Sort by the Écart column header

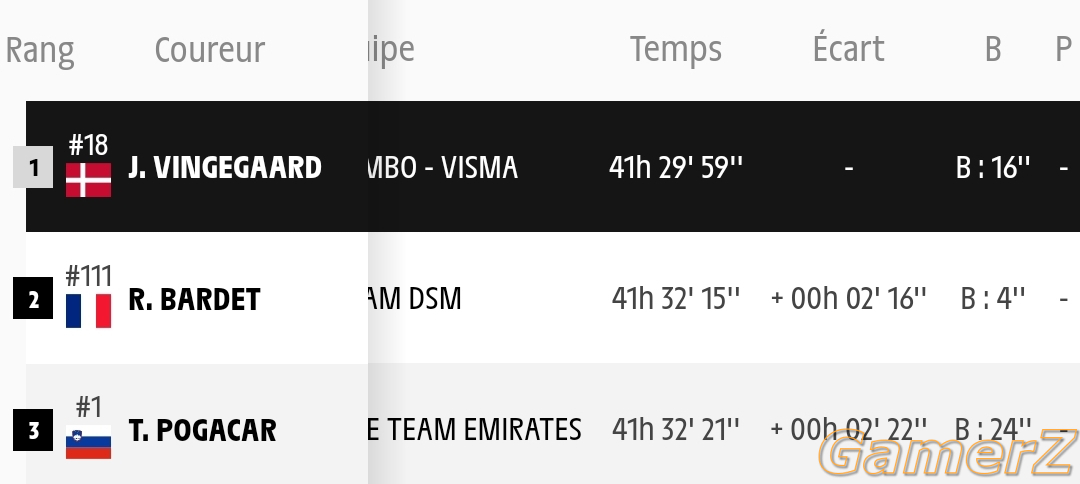pyautogui.click(x=849, y=48)
